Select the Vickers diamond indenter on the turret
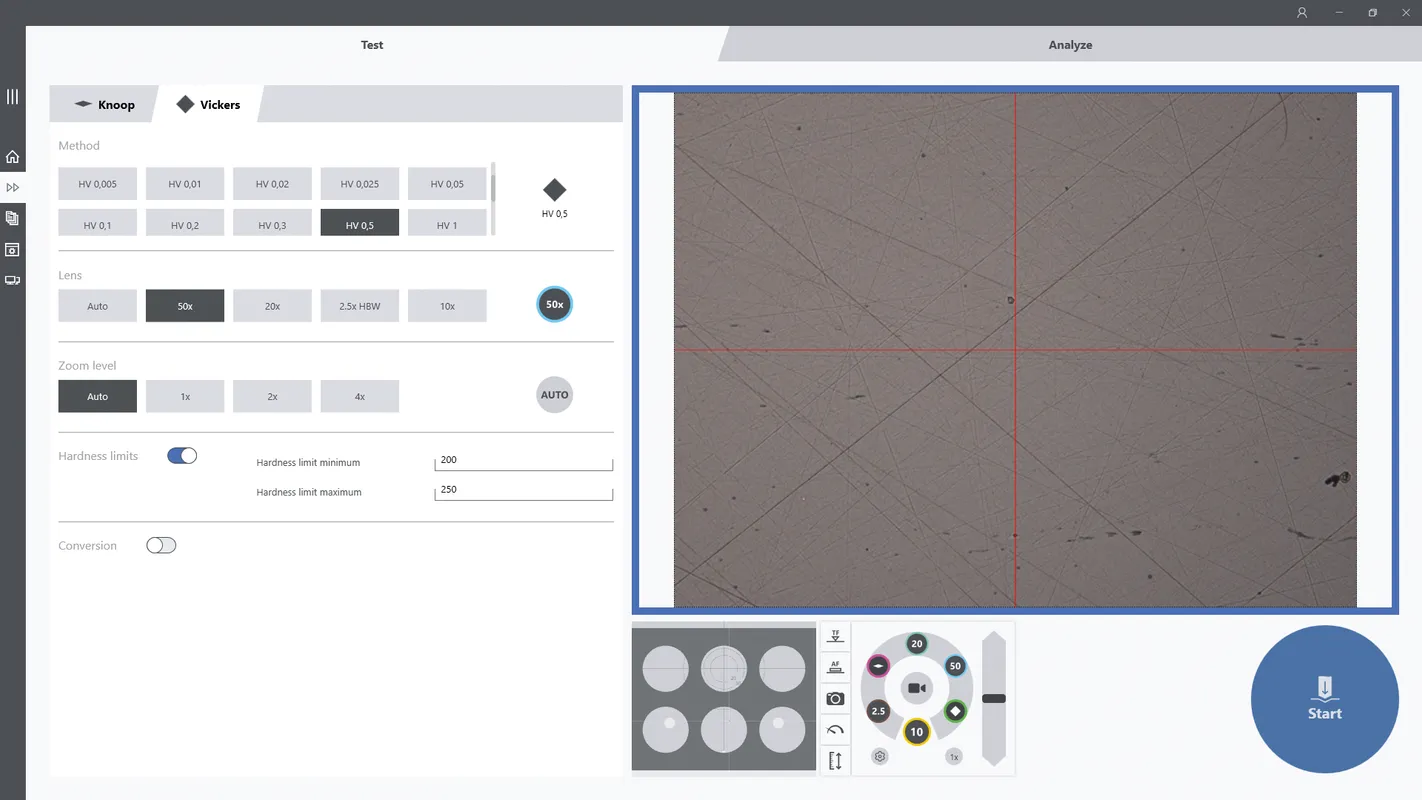 coord(955,711)
